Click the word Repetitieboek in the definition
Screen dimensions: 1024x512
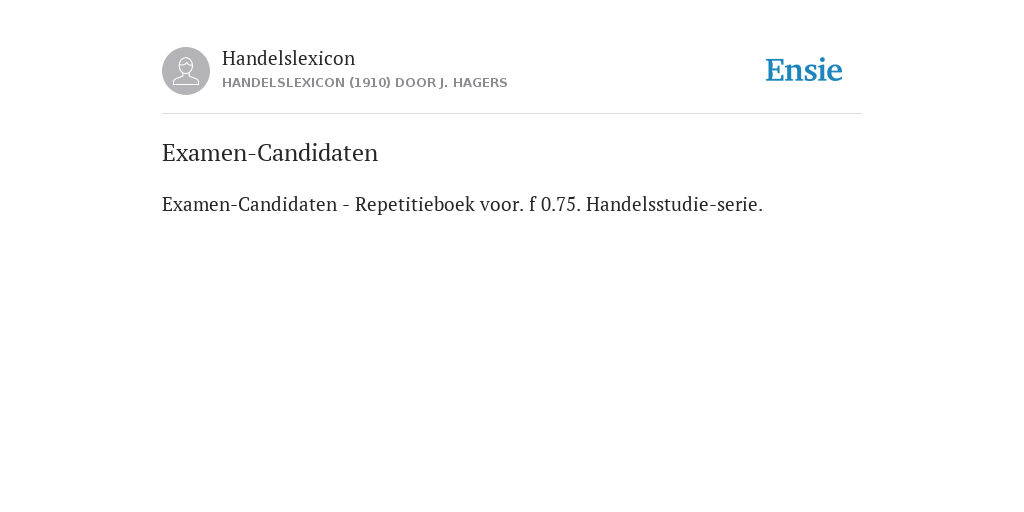415,204
